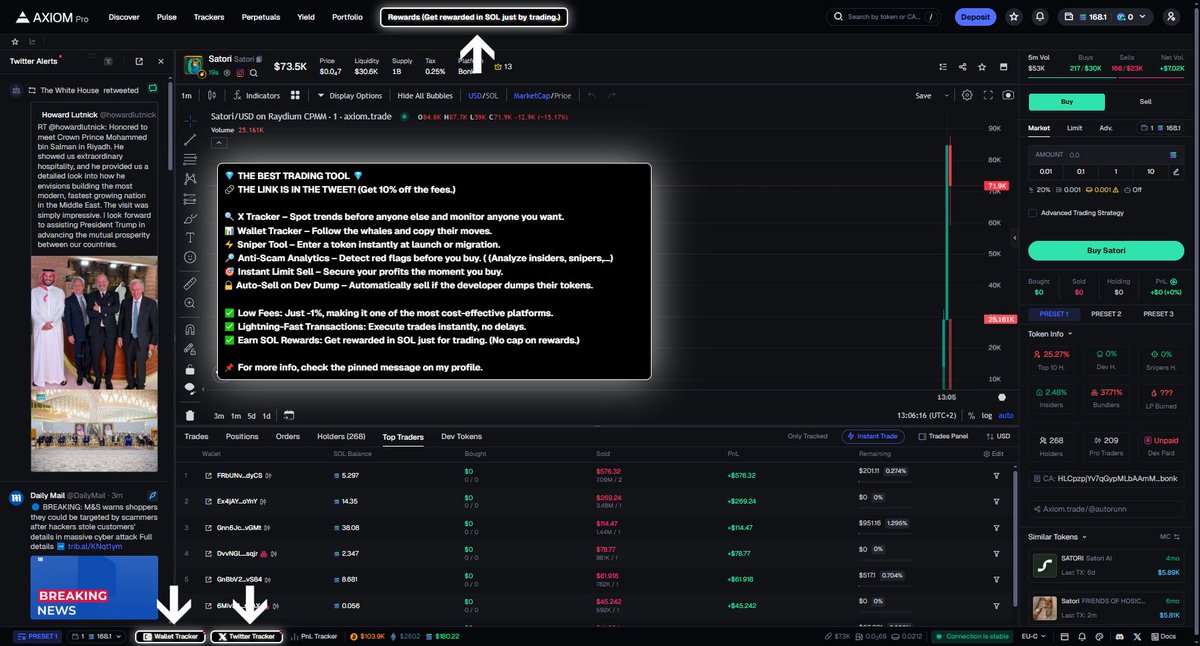Open user account profile icon
Image resolution: width=1200 pixels, height=646 pixels.
coord(1171,17)
